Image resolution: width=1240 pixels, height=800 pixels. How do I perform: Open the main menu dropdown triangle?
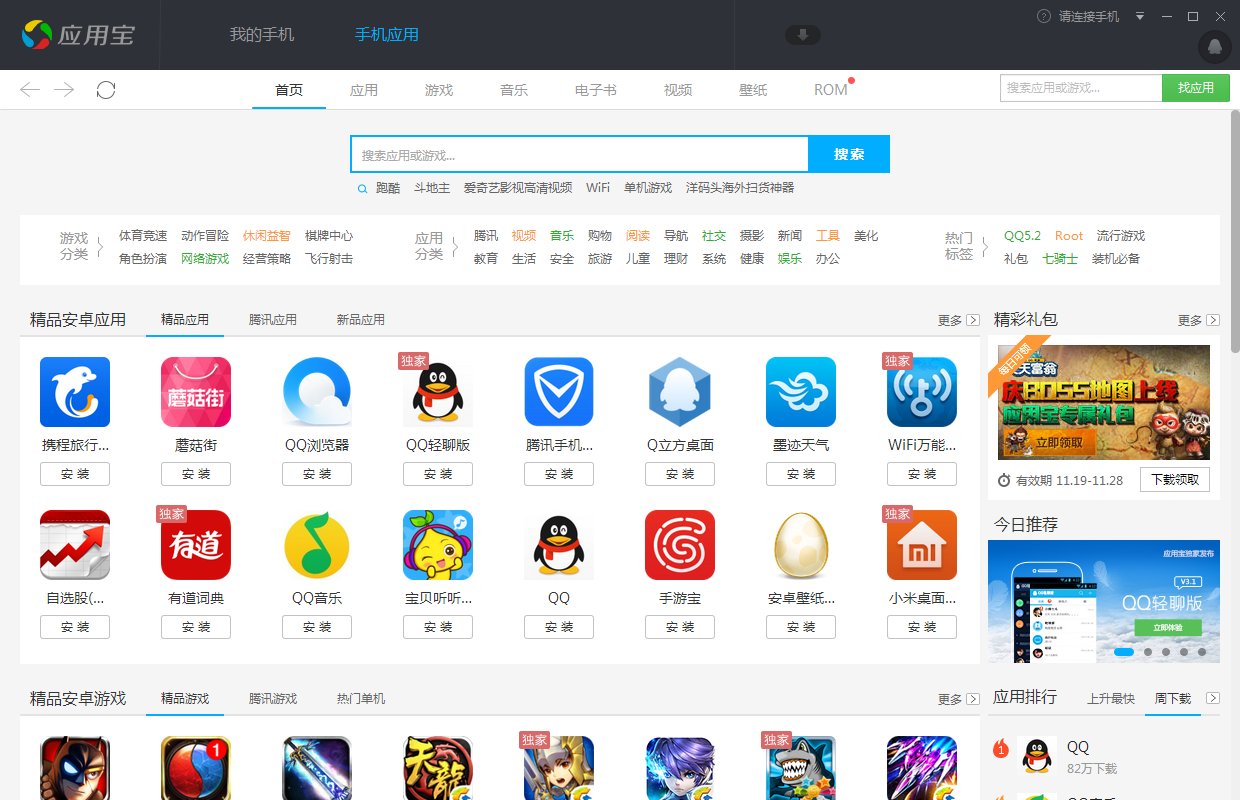(x=1140, y=16)
